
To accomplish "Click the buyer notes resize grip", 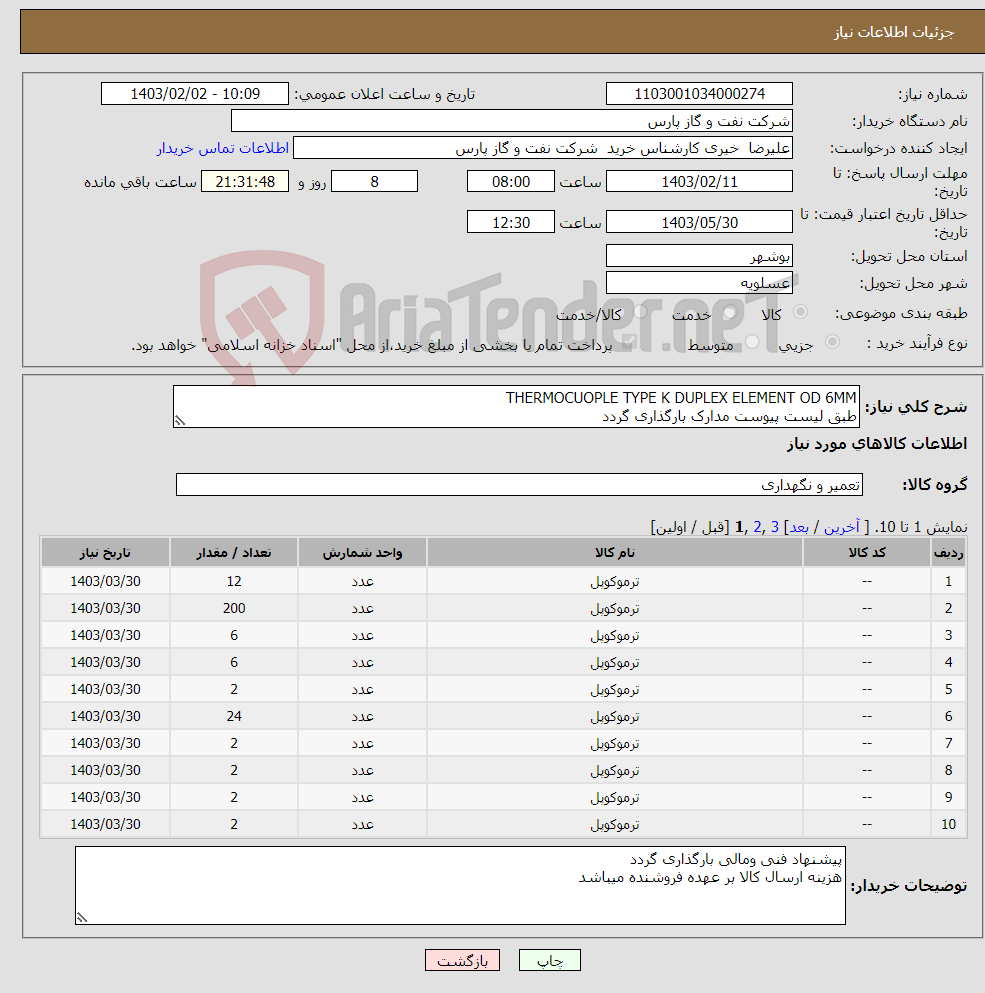I will [x=82, y=917].
